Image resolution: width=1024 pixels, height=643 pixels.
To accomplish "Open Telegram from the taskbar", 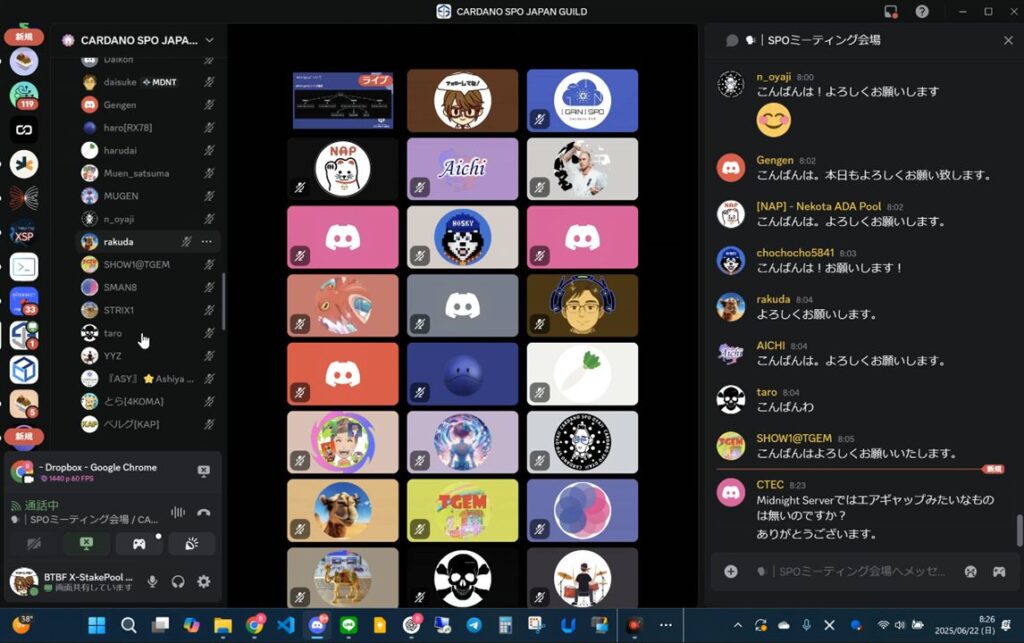I will 474,625.
